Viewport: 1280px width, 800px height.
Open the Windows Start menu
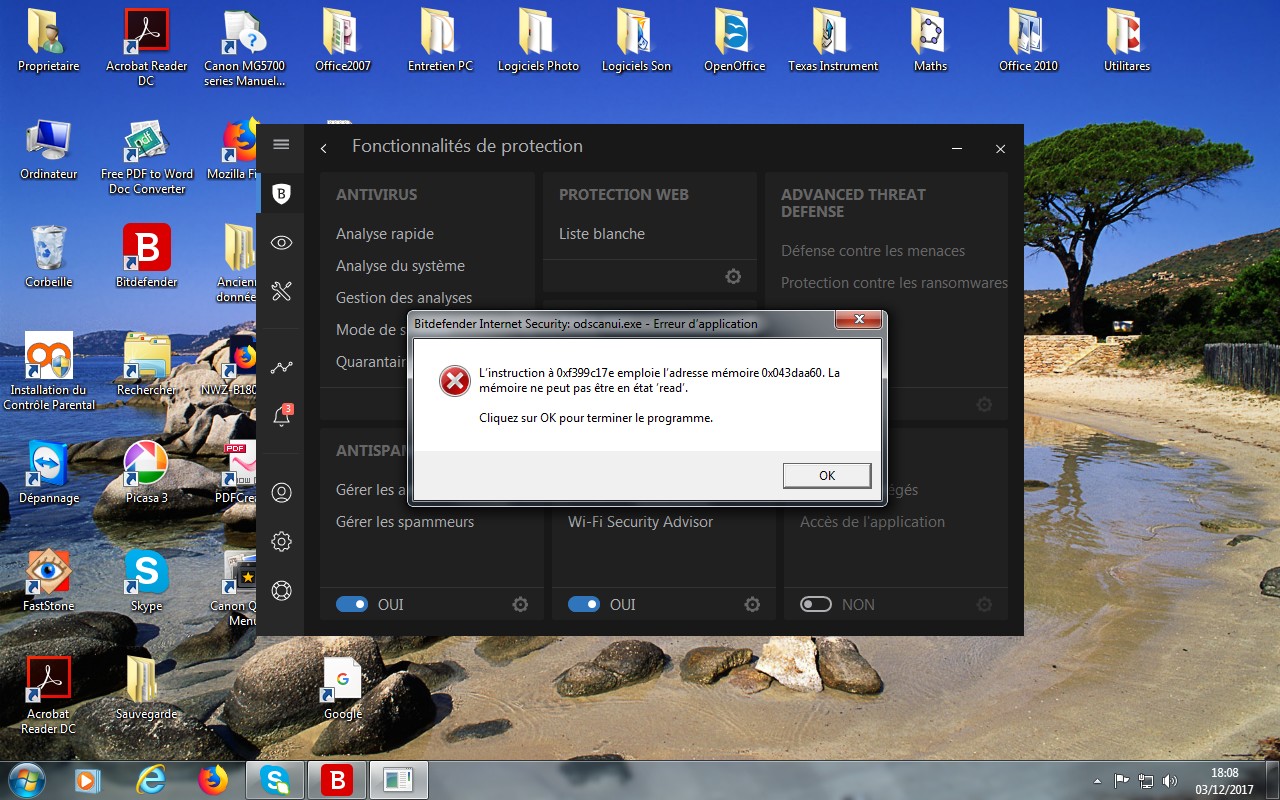tap(27, 779)
